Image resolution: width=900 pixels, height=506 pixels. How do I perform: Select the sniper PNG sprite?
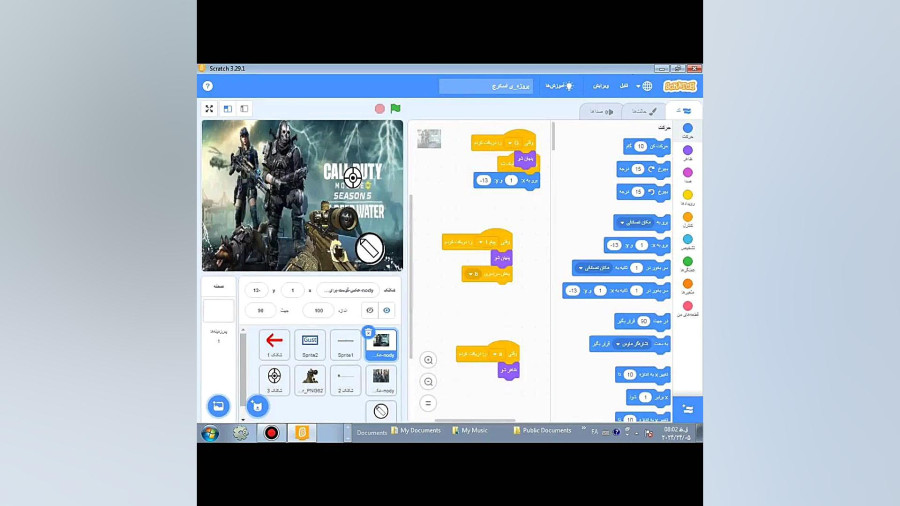[x=310, y=380]
